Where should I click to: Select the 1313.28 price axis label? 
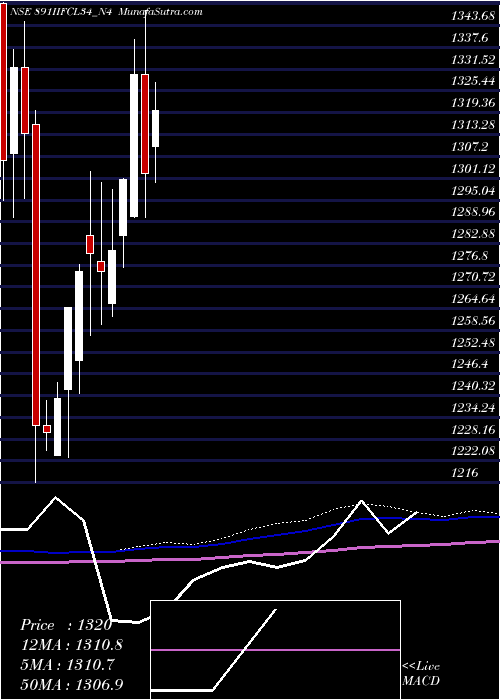point(473,125)
